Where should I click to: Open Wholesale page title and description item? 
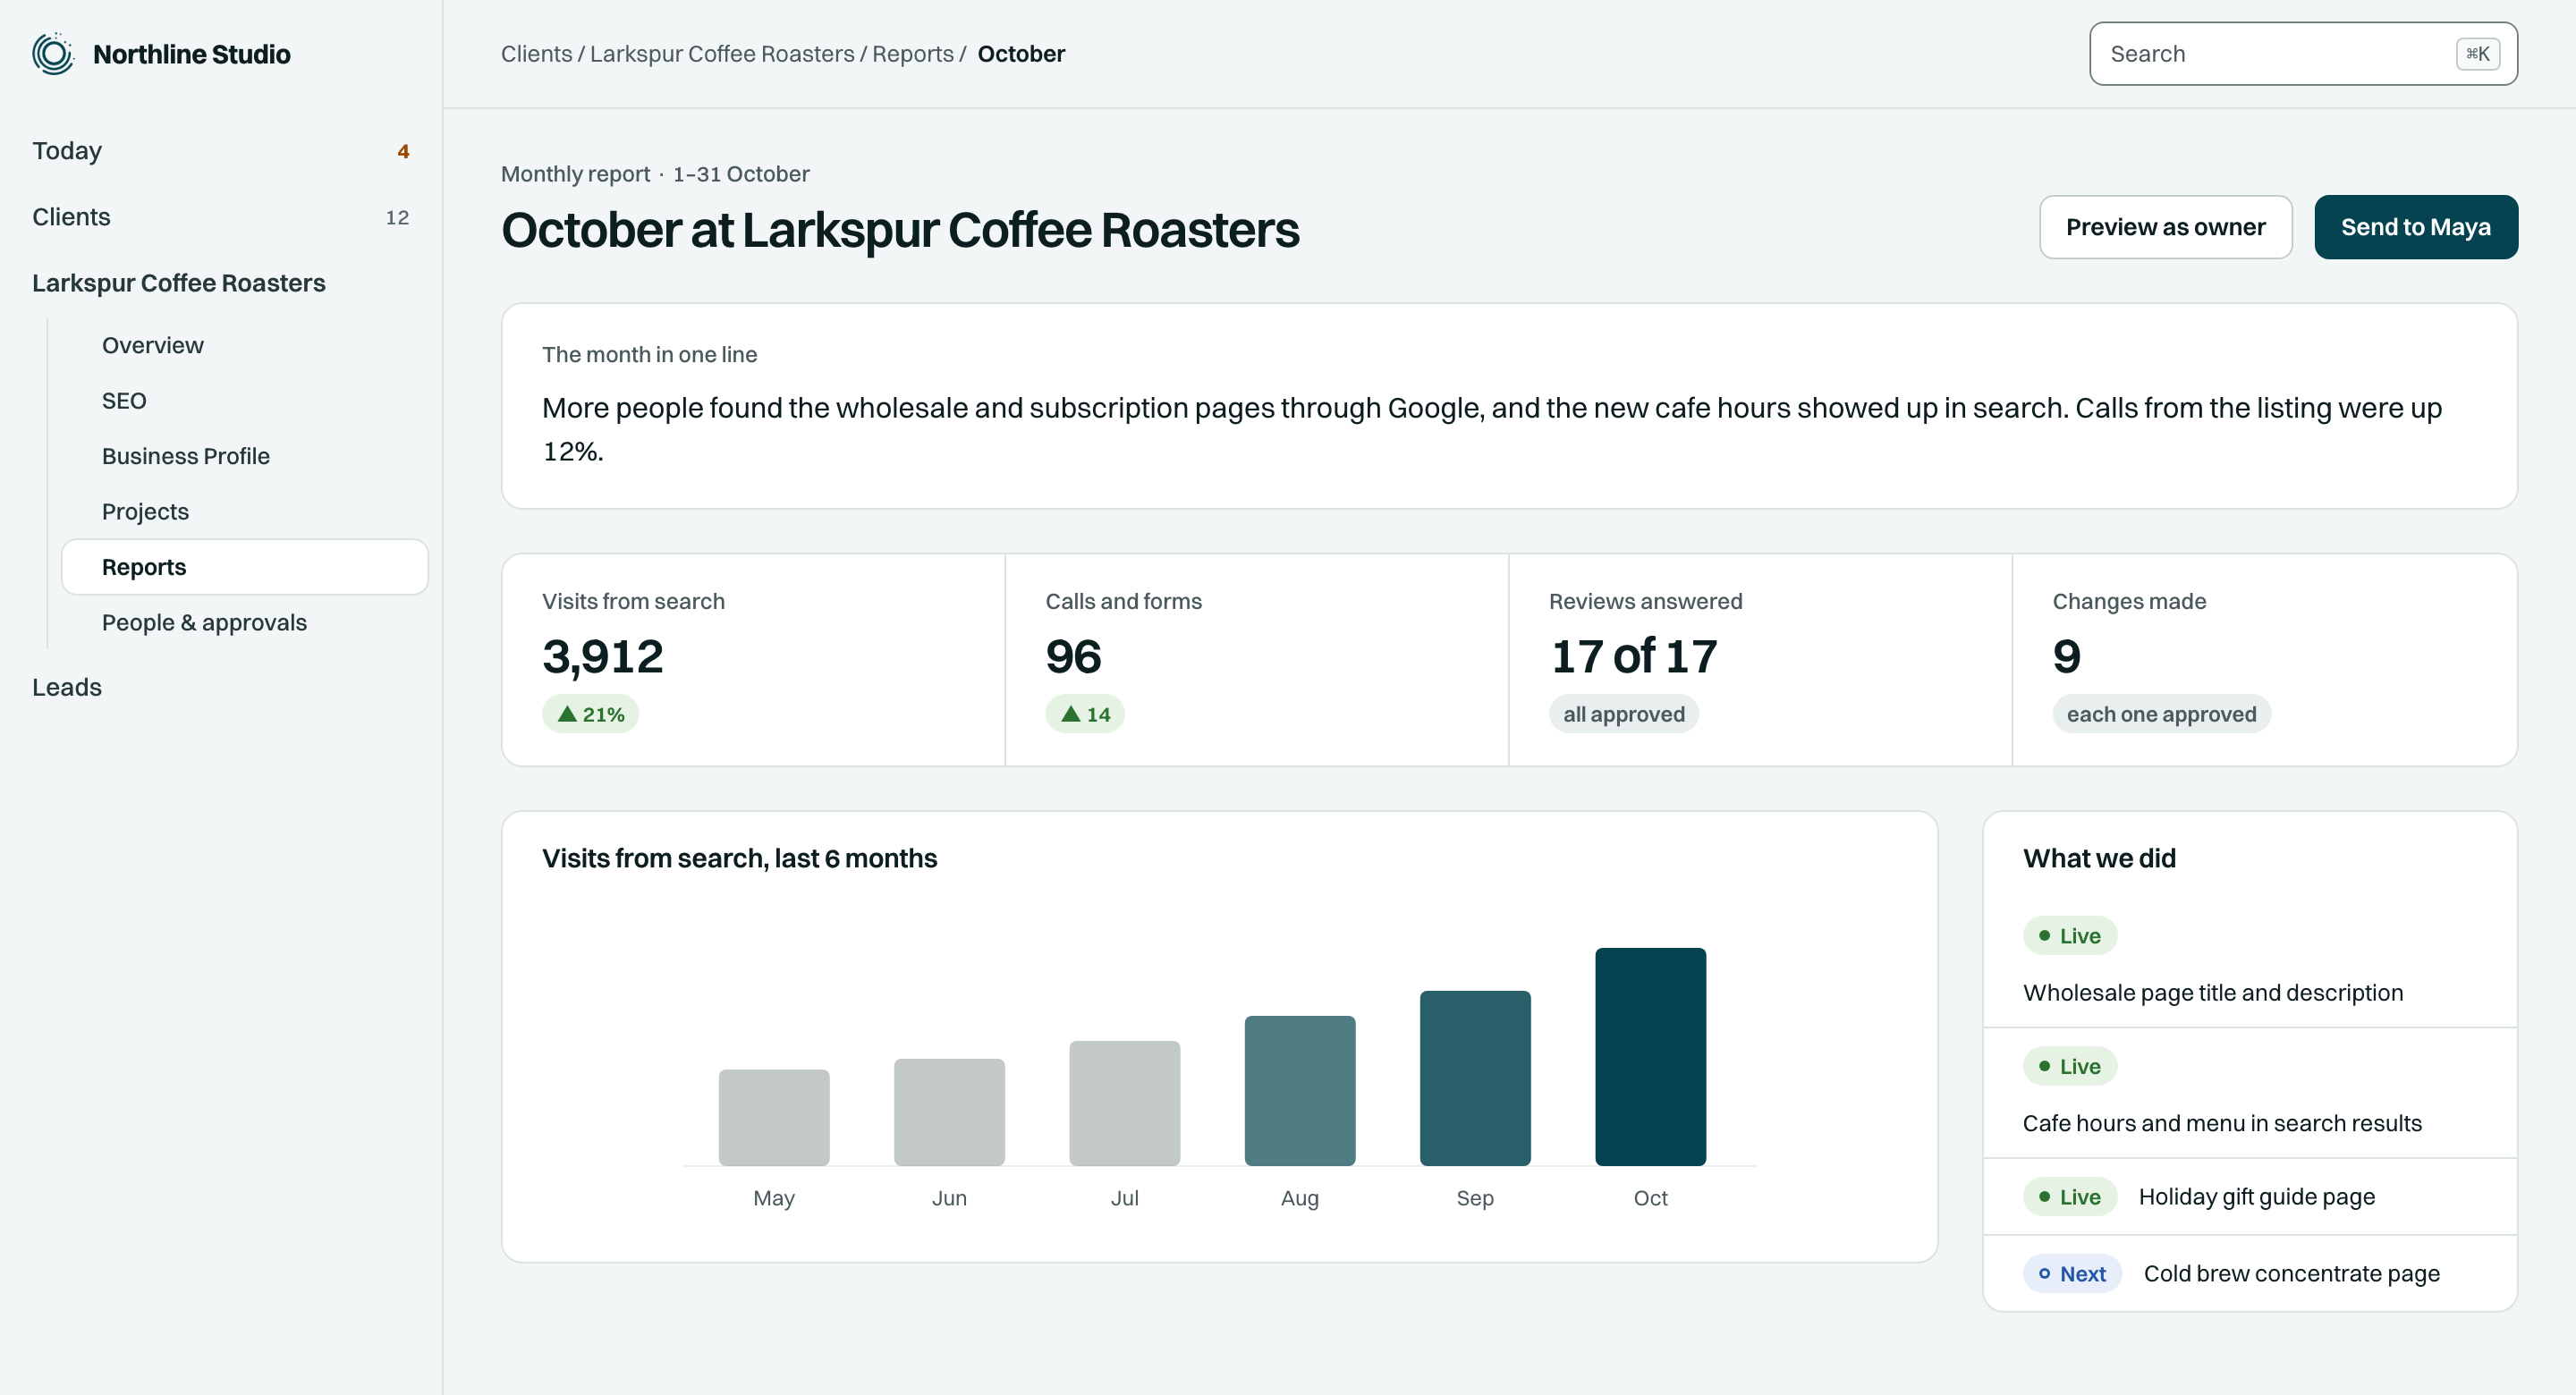click(x=2213, y=993)
